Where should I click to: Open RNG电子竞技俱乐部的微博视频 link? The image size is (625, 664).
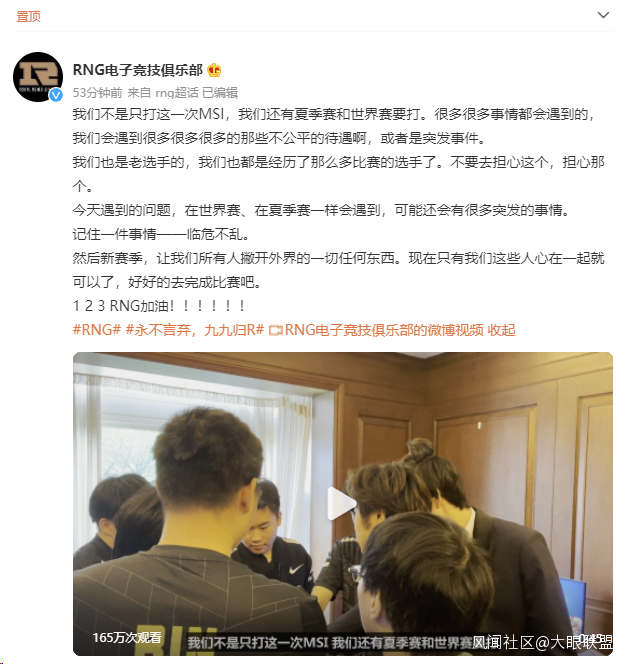coord(384,330)
